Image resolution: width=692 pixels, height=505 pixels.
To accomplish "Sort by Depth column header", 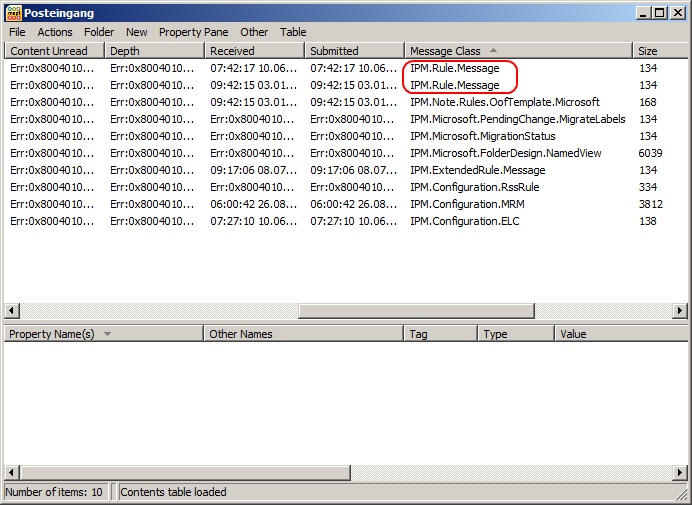I will point(154,51).
